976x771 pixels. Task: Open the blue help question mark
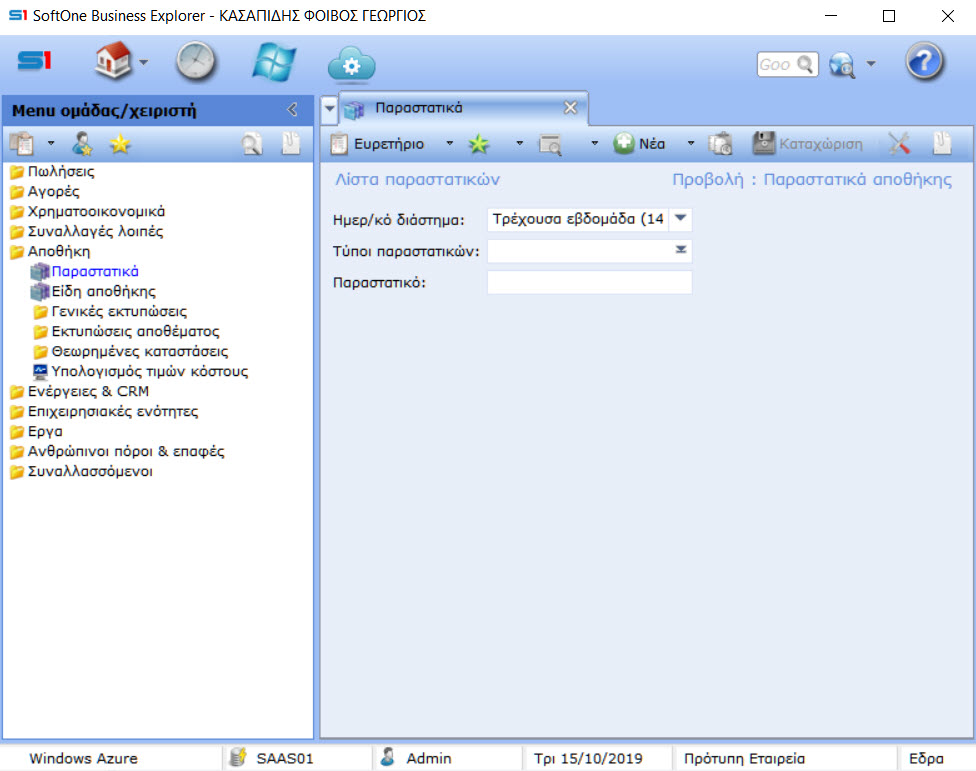click(x=924, y=61)
